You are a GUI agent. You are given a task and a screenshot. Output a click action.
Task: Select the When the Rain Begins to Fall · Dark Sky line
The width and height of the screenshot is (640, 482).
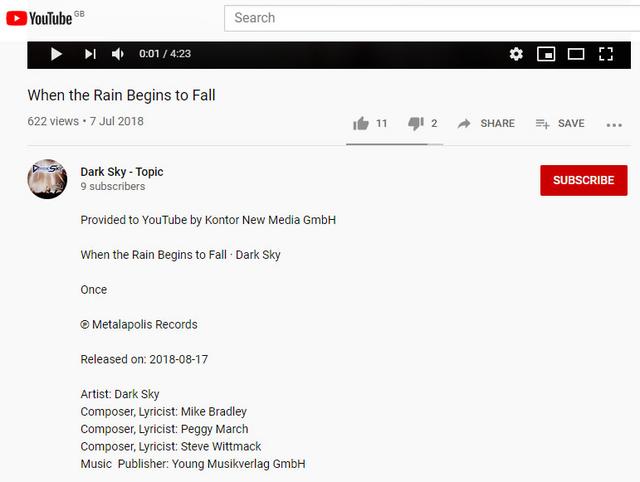pos(180,255)
